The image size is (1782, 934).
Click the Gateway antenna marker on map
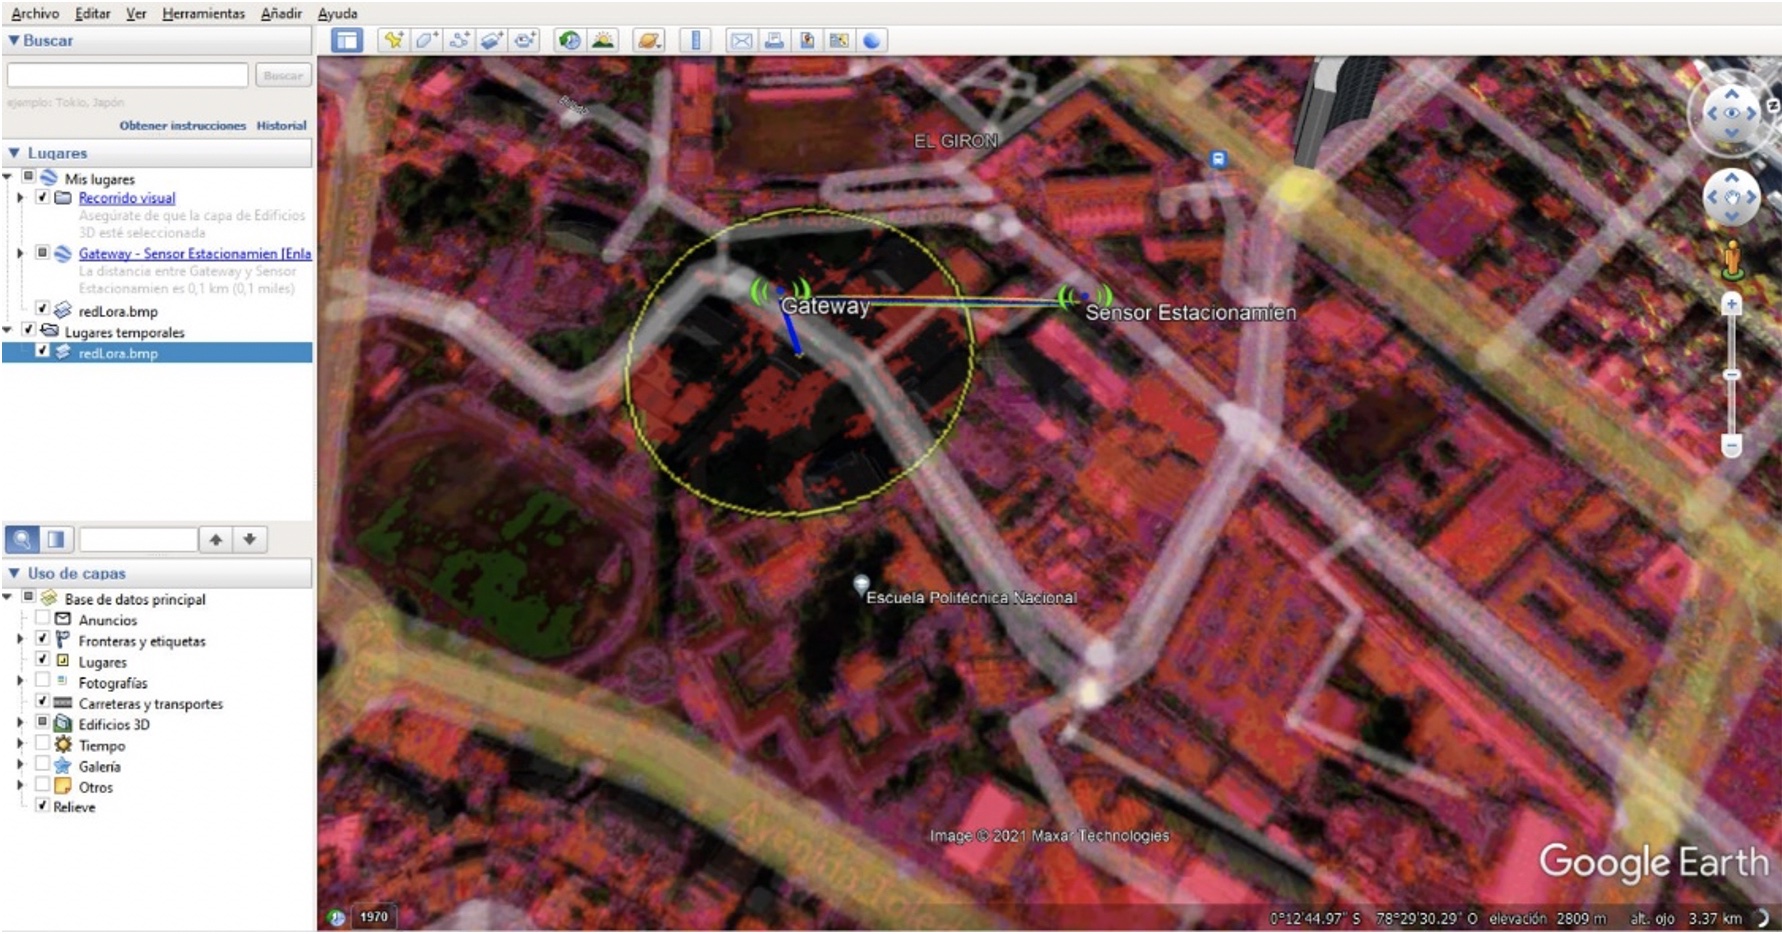(x=781, y=293)
